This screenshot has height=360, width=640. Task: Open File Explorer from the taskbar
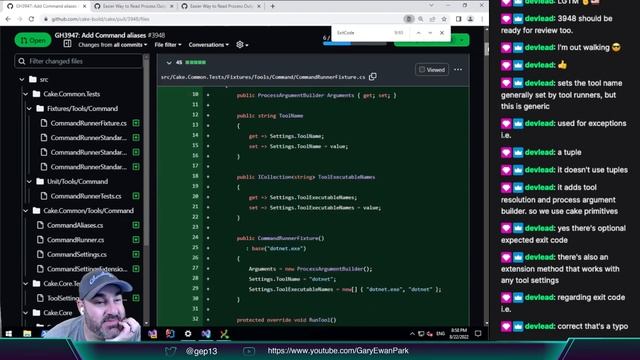pos(27,334)
